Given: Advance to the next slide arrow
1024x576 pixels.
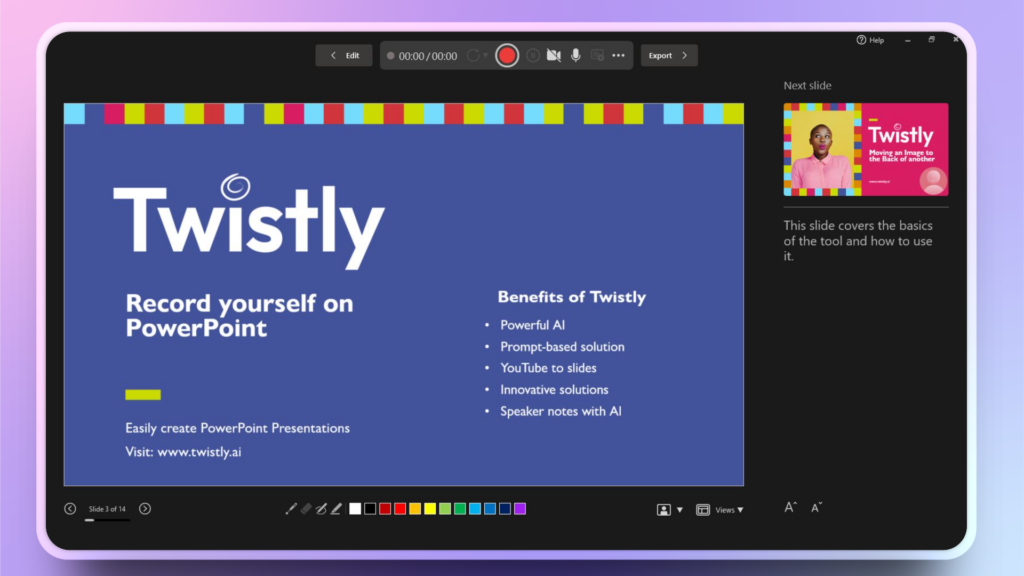Looking at the screenshot, I should tap(145, 509).
